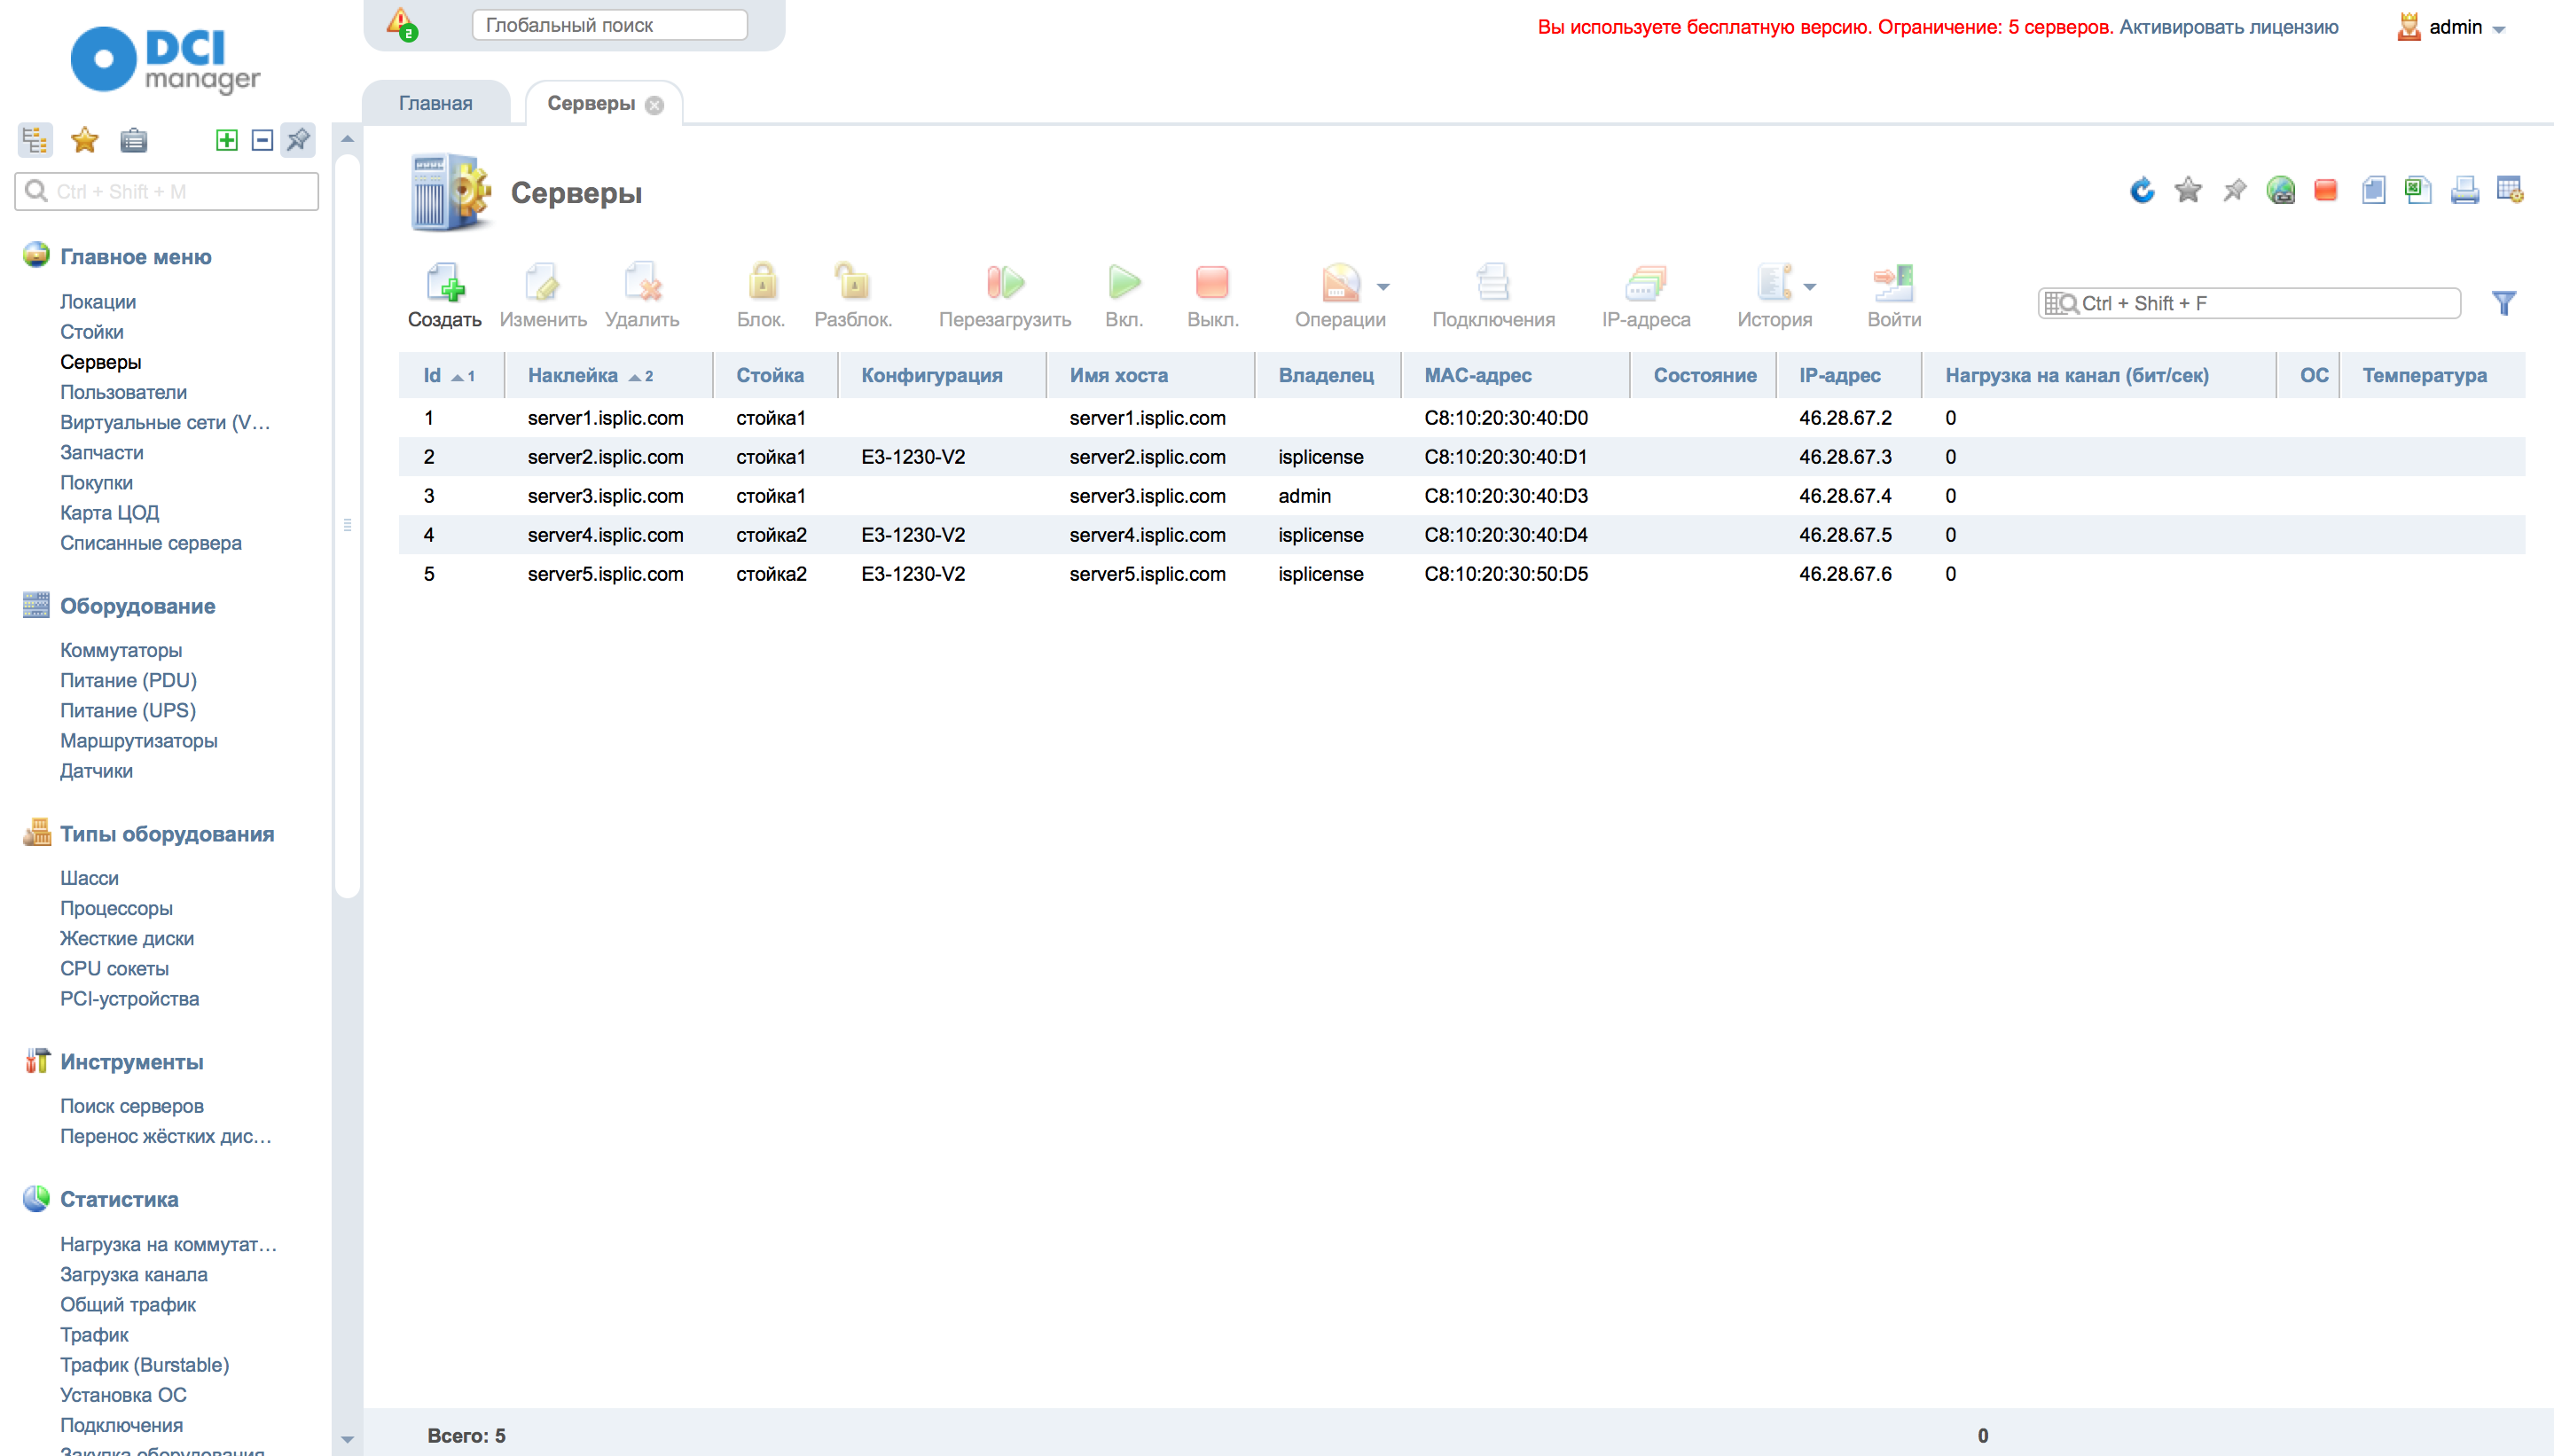Open Коммутаторы in the sidebar menu
Viewport: 2554px width, 1456px height.
[121, 650]
